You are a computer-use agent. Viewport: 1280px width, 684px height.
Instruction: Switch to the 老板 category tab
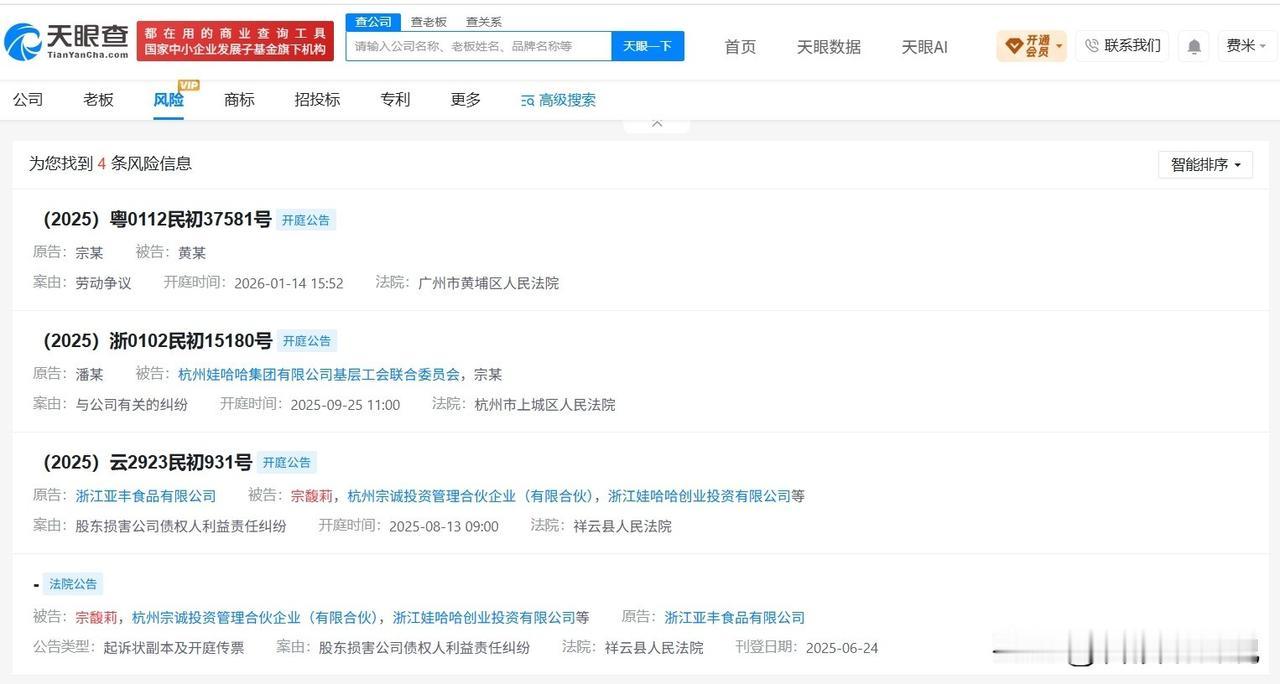(x=98, y=99)
